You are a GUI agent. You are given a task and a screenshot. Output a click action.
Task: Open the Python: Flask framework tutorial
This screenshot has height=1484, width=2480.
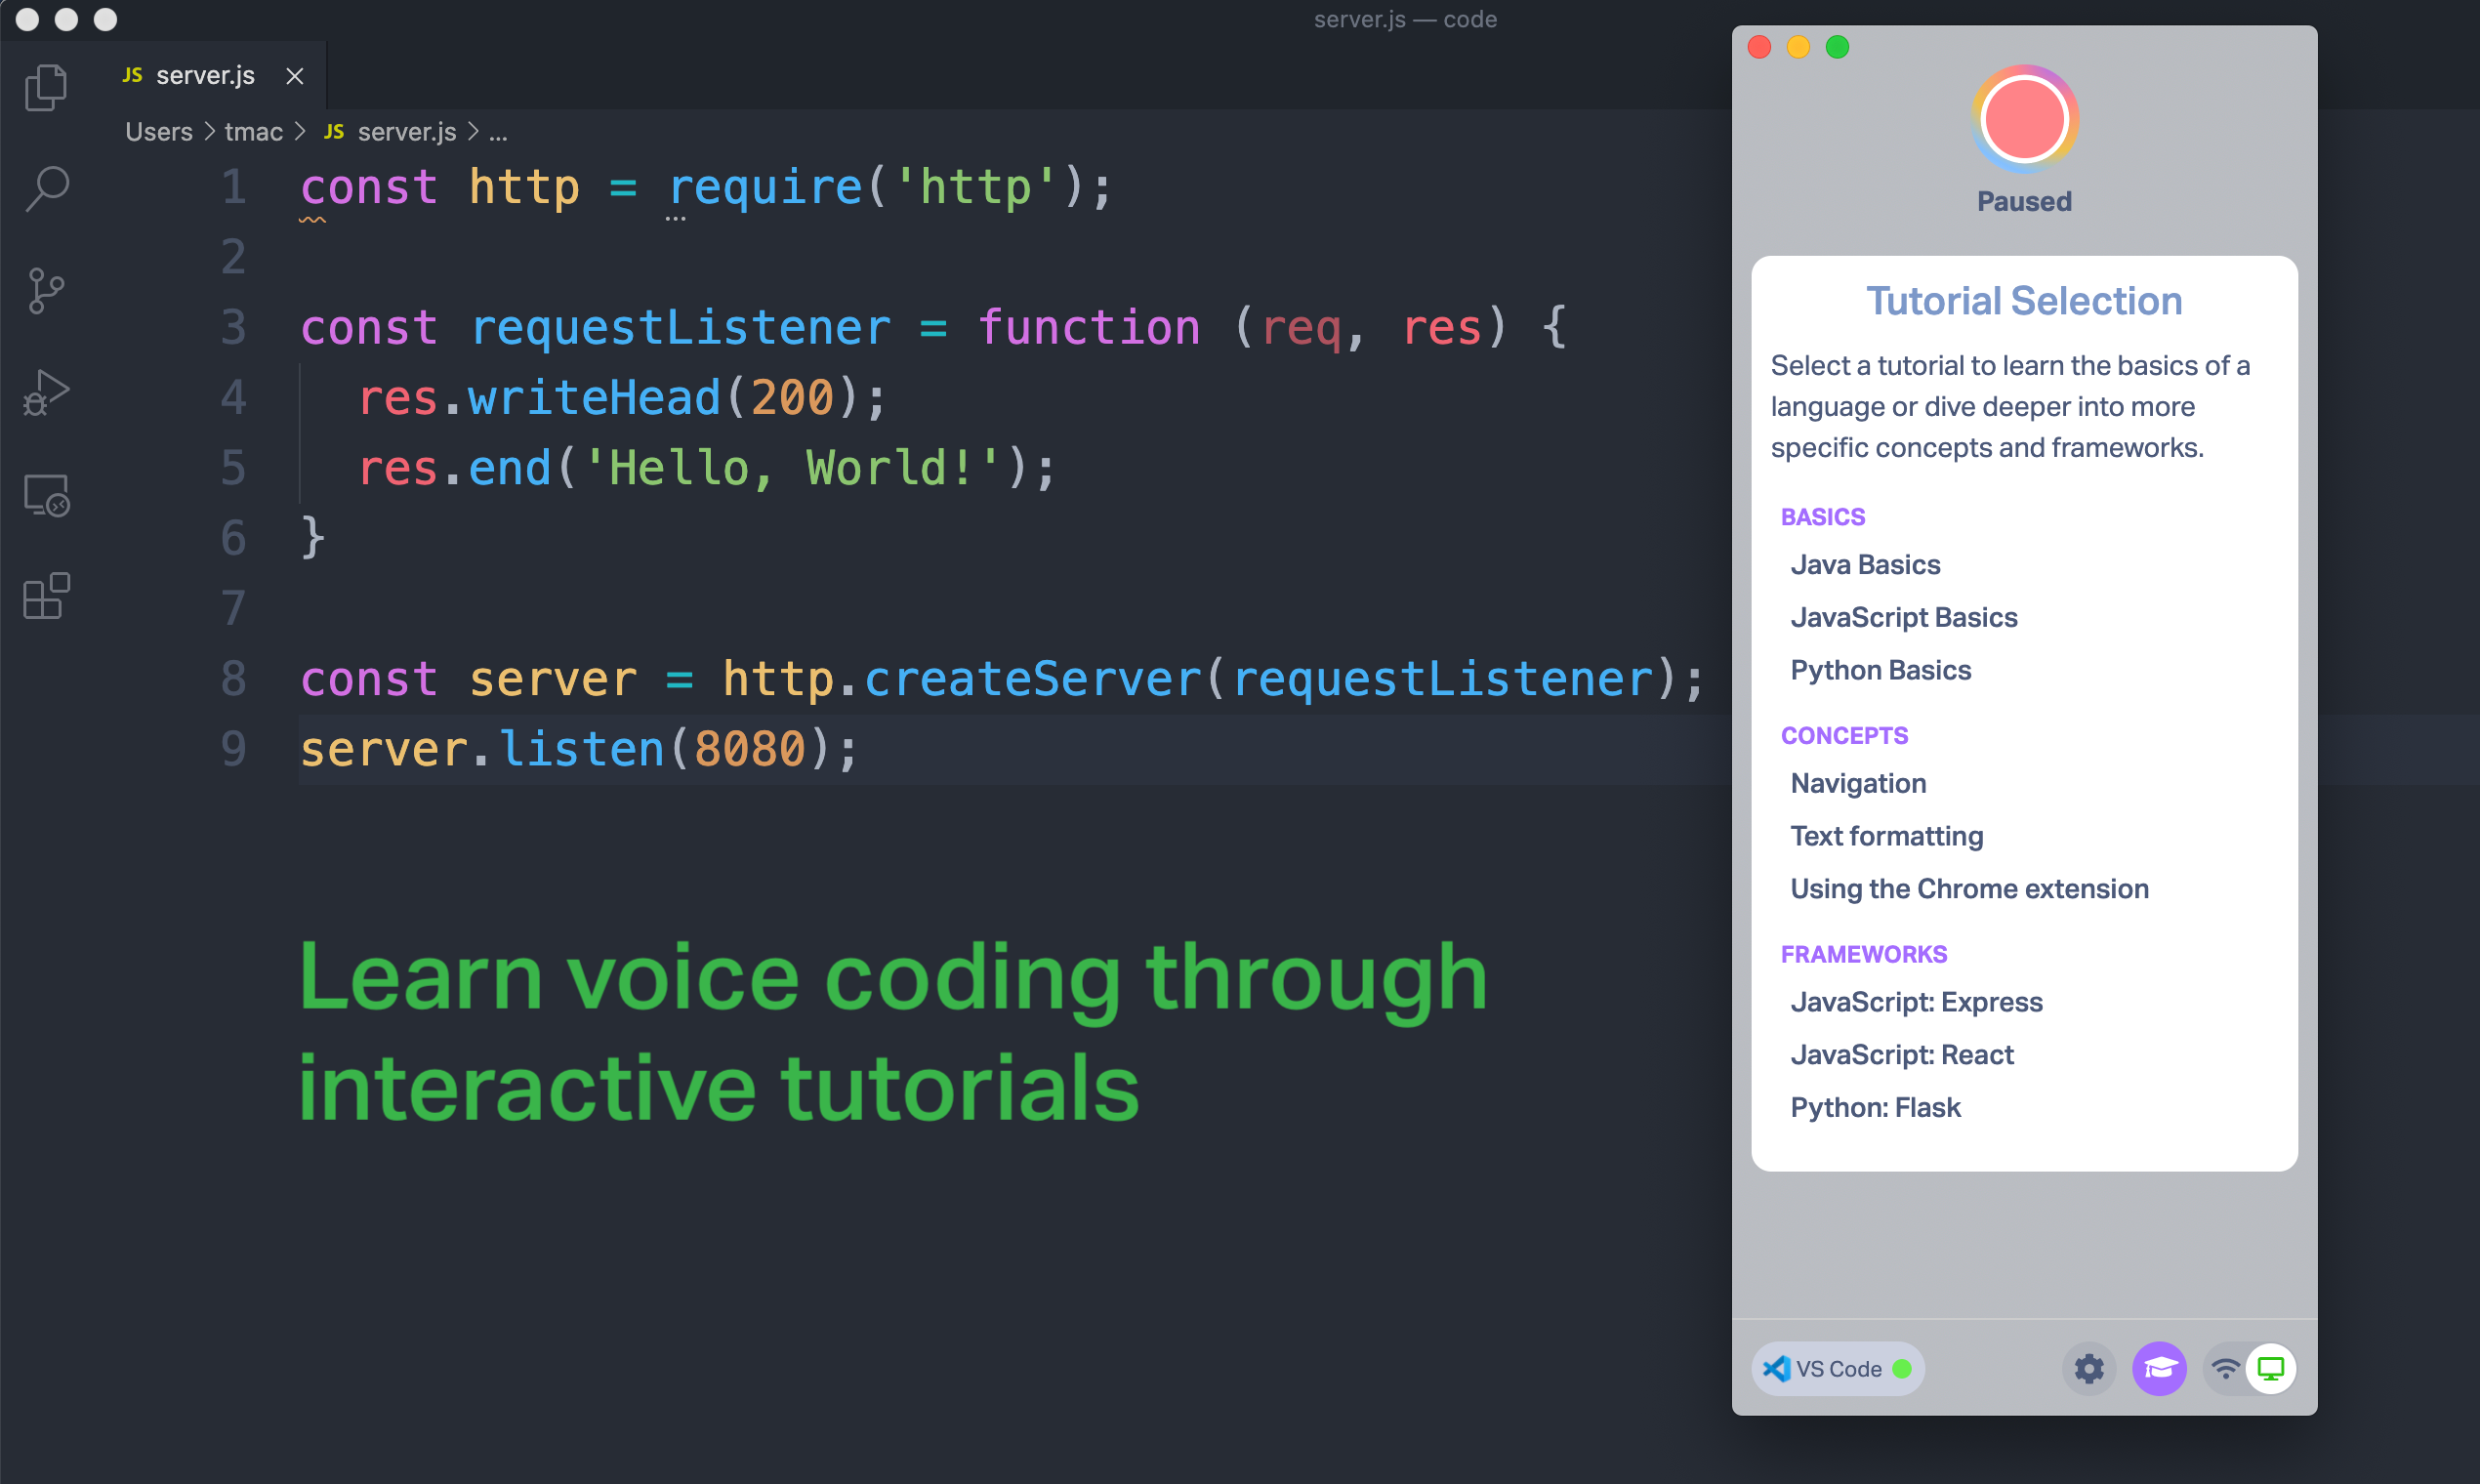[x=1874, y=1107]
